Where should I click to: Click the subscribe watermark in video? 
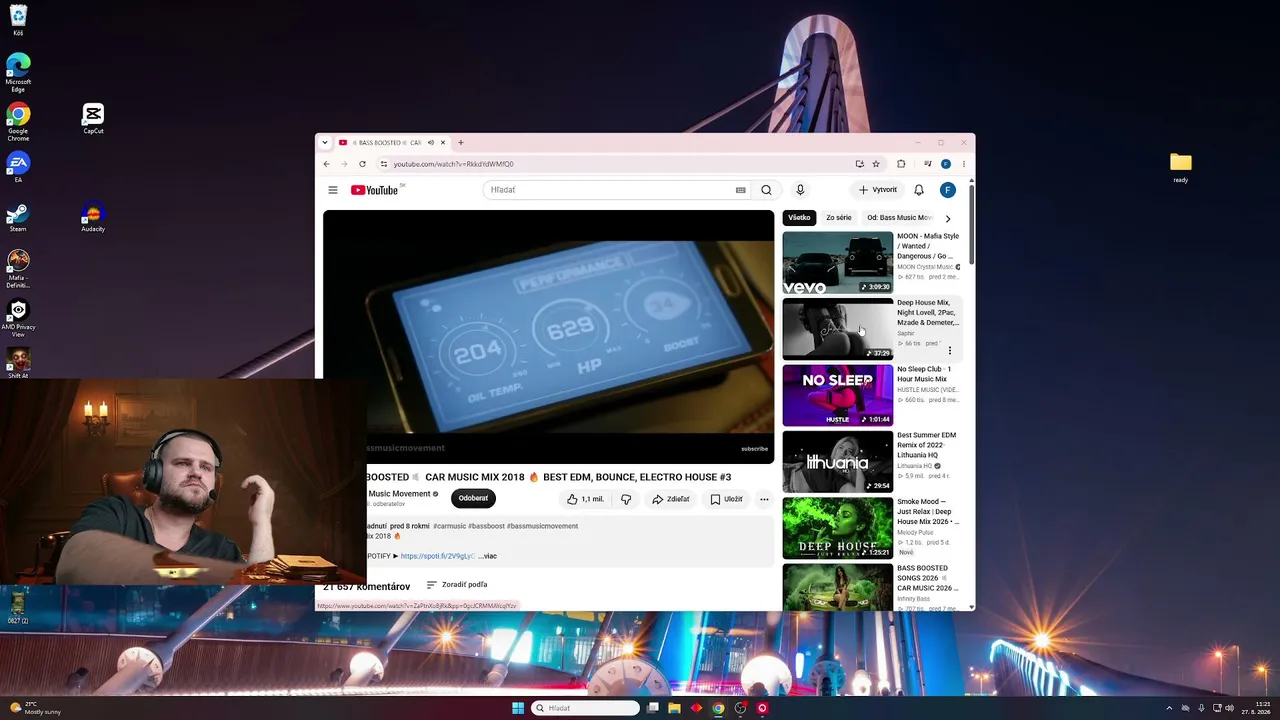754,449
